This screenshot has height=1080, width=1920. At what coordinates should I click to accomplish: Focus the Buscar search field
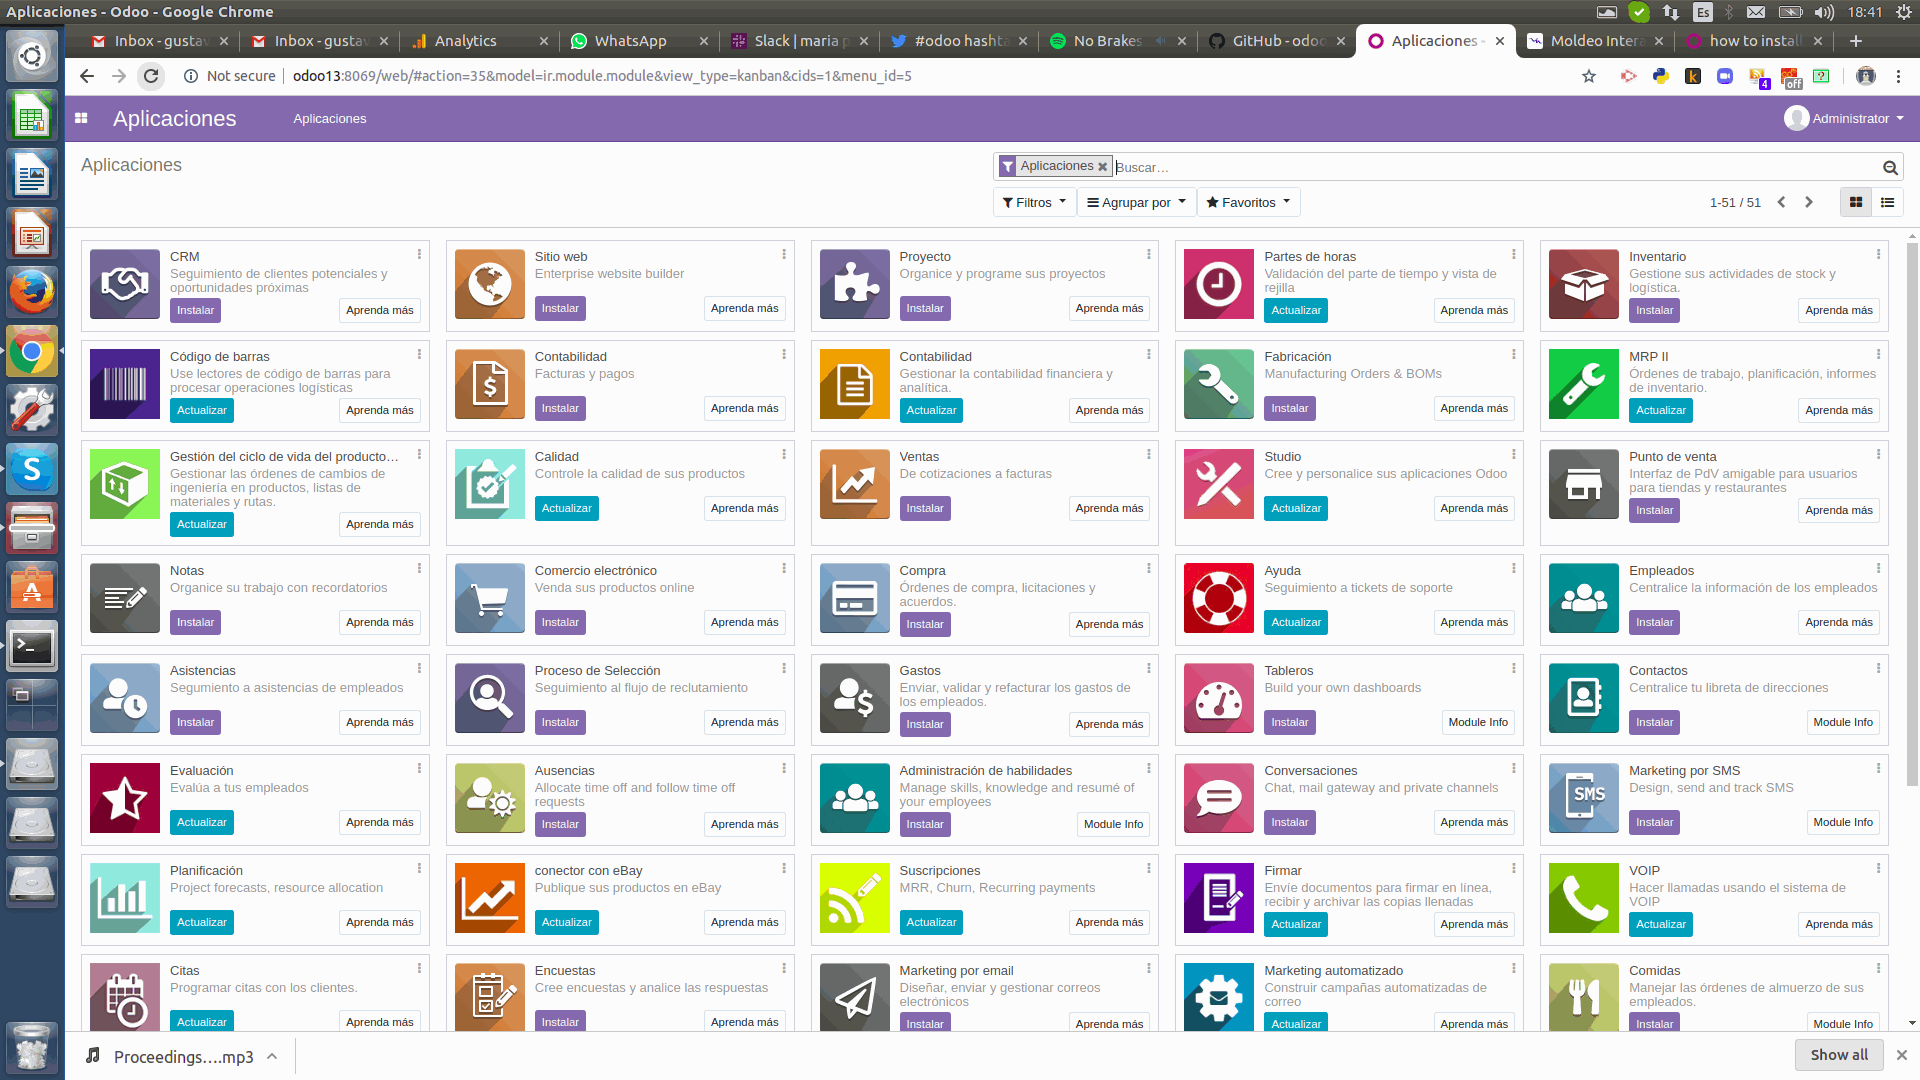click(1495, 167)
